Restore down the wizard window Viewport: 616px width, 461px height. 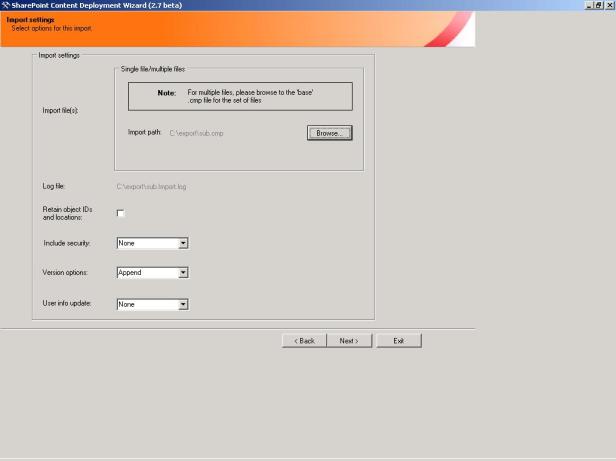click(600, 5)
